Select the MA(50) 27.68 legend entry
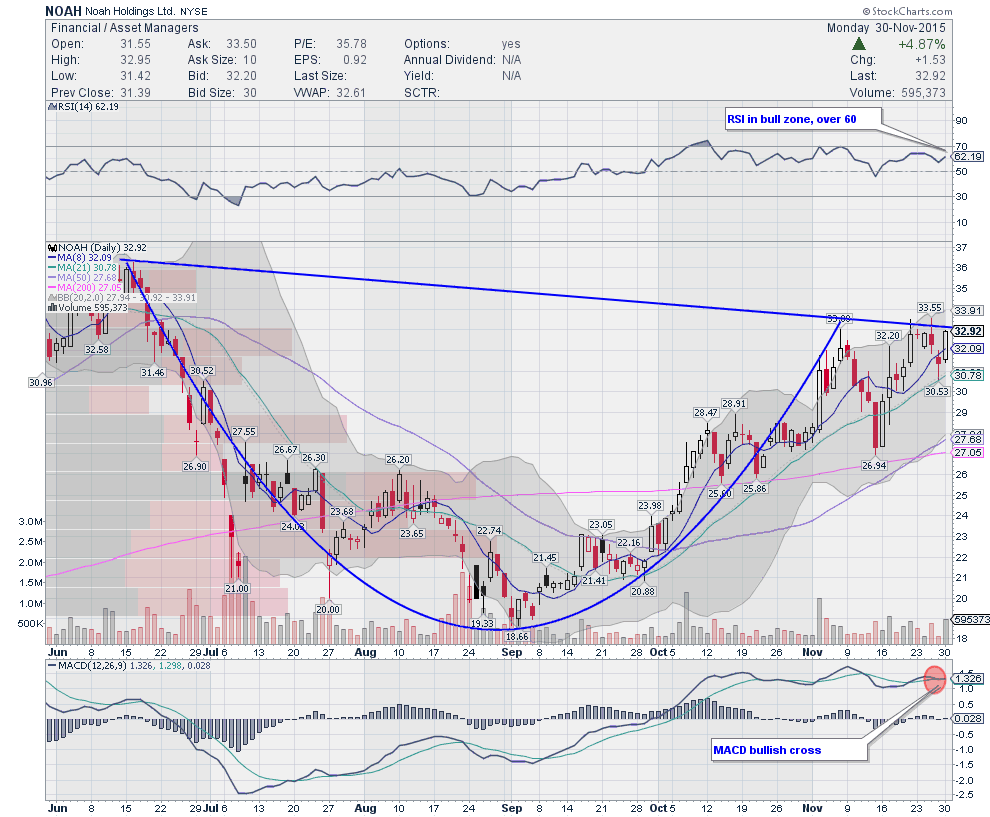 pyautogui.click(x=82, y=278)
